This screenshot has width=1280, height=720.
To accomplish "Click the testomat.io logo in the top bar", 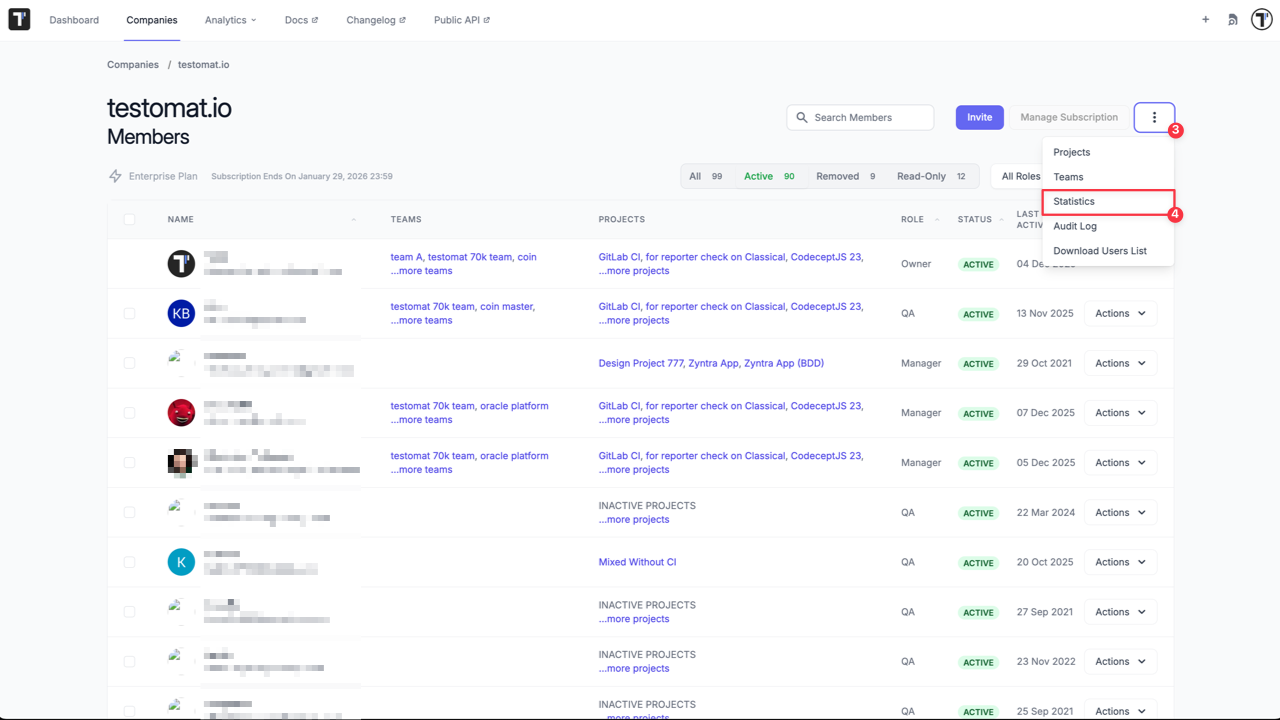I will point(19,19).
